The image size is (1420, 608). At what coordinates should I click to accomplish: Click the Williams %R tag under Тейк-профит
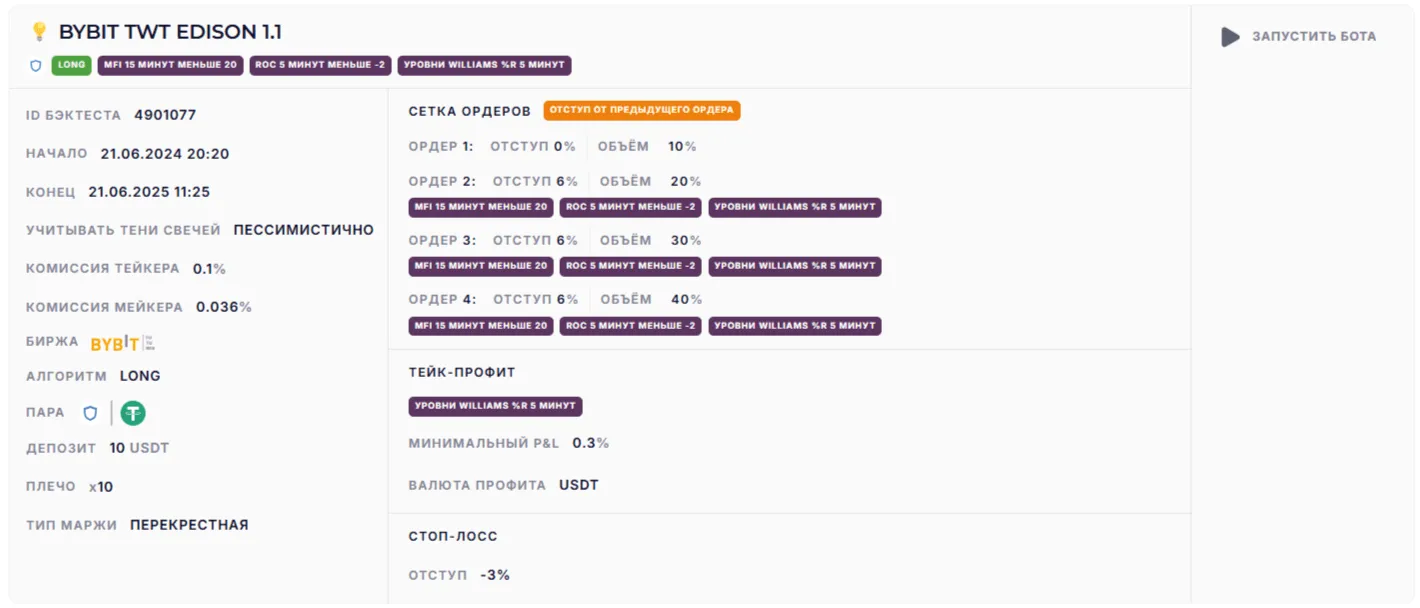point(495,406)
